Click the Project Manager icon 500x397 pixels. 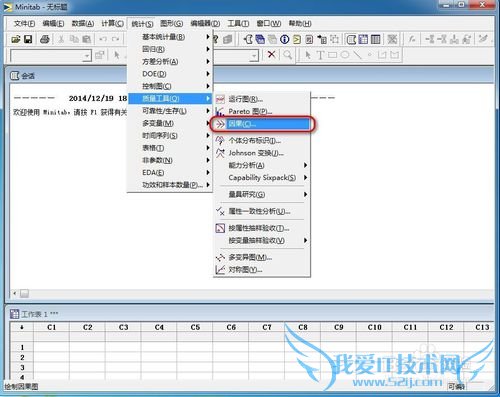coord(375,39)
